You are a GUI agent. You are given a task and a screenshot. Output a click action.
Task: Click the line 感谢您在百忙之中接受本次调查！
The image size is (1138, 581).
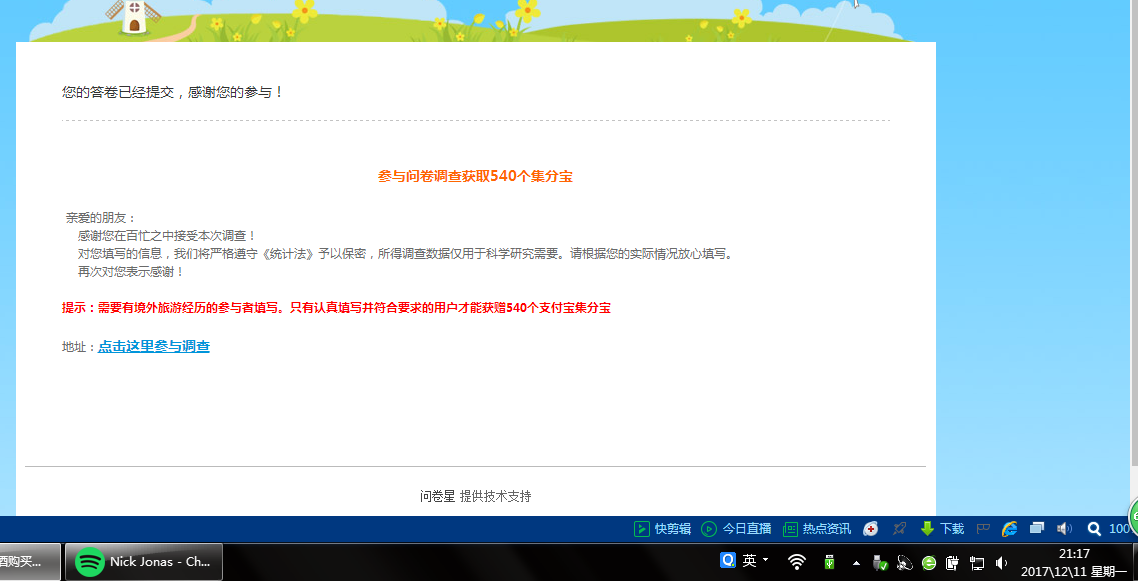(x=167, y=236)
